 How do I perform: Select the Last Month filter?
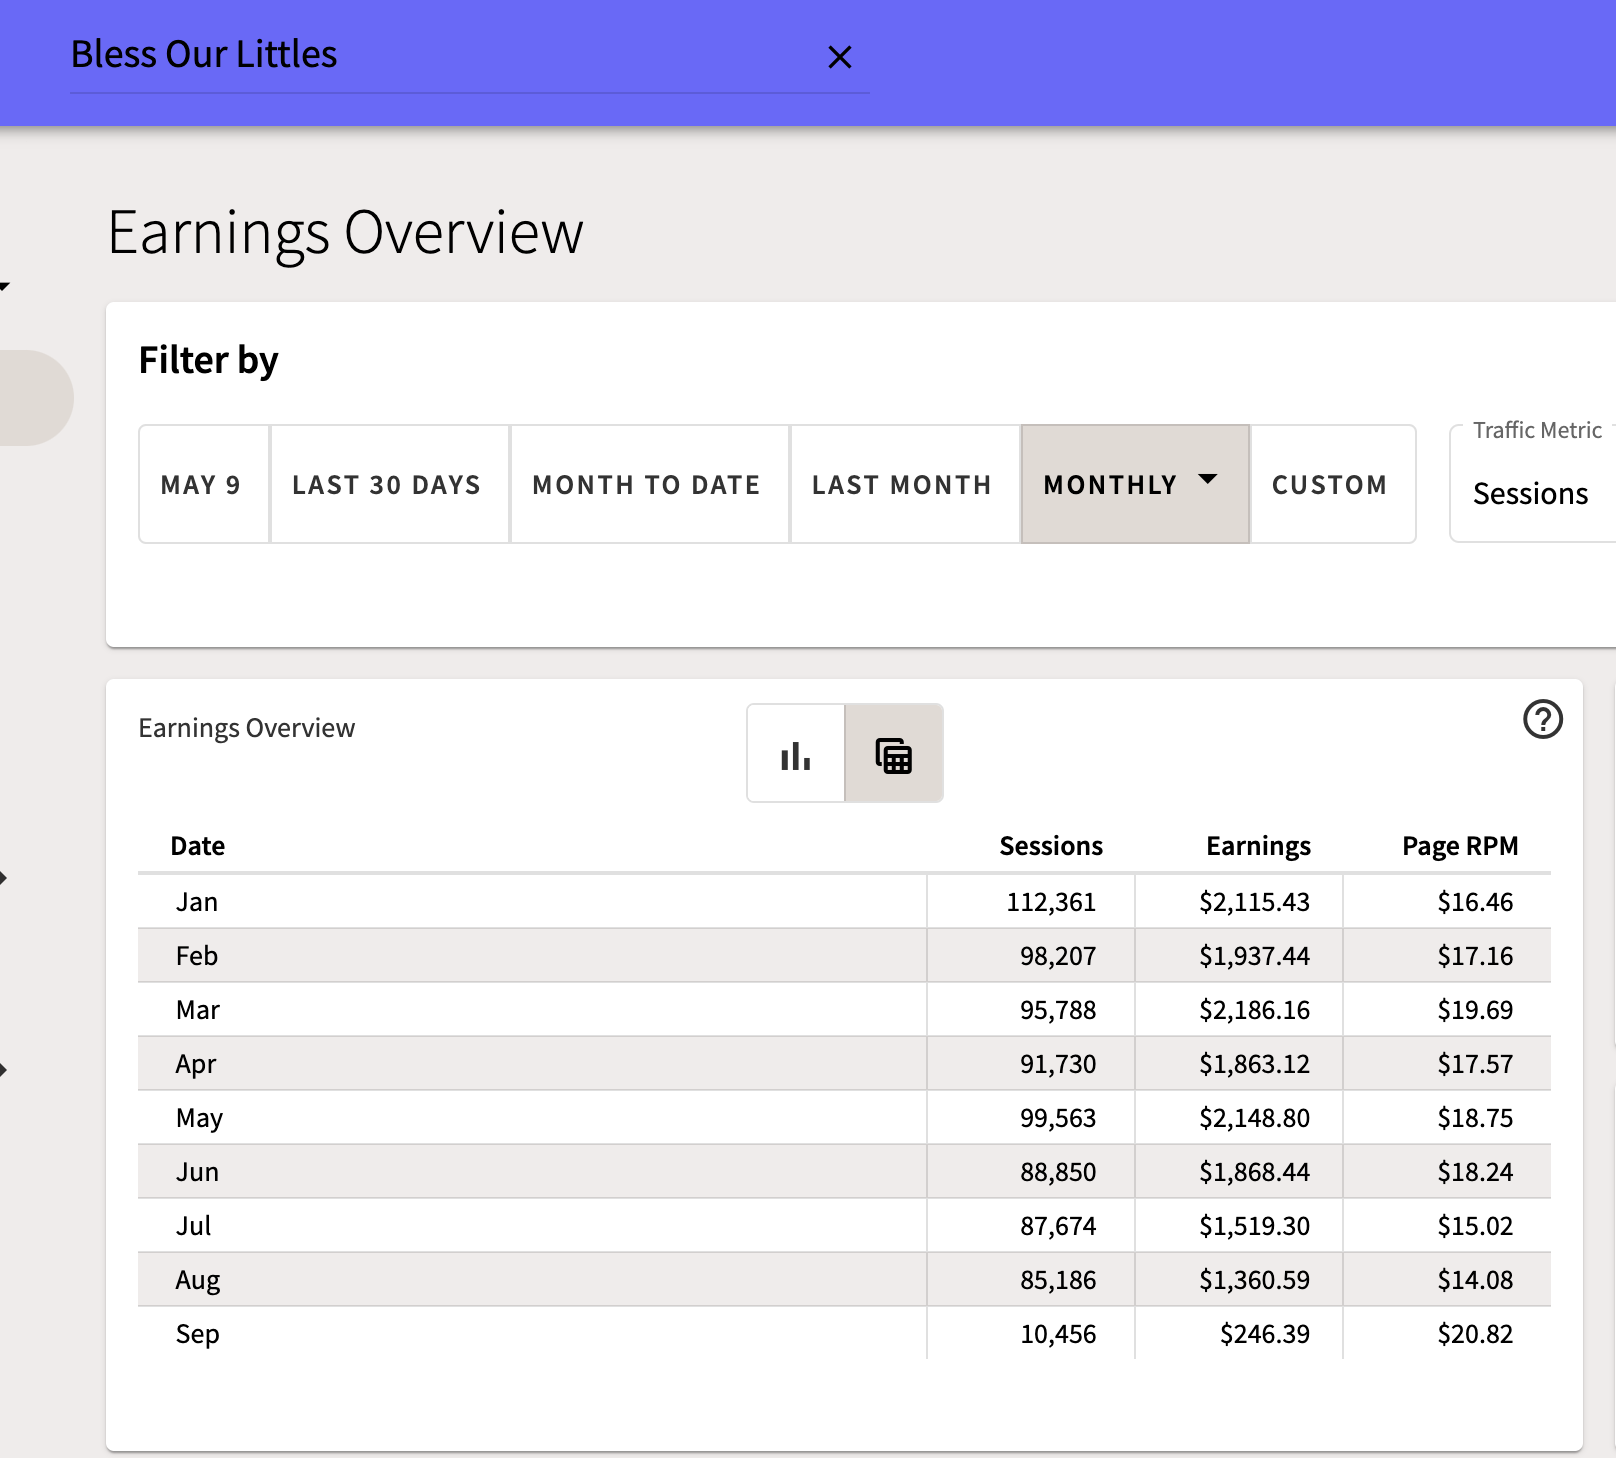[905, 484]
